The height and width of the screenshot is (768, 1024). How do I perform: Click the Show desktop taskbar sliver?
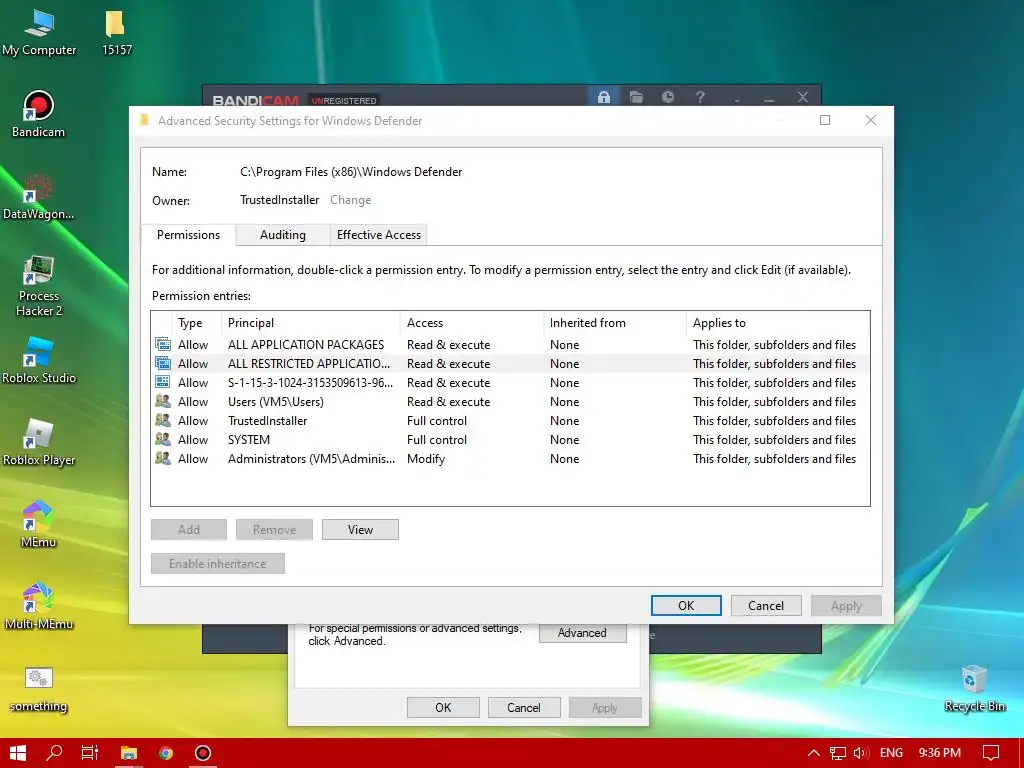[1021, 753]
